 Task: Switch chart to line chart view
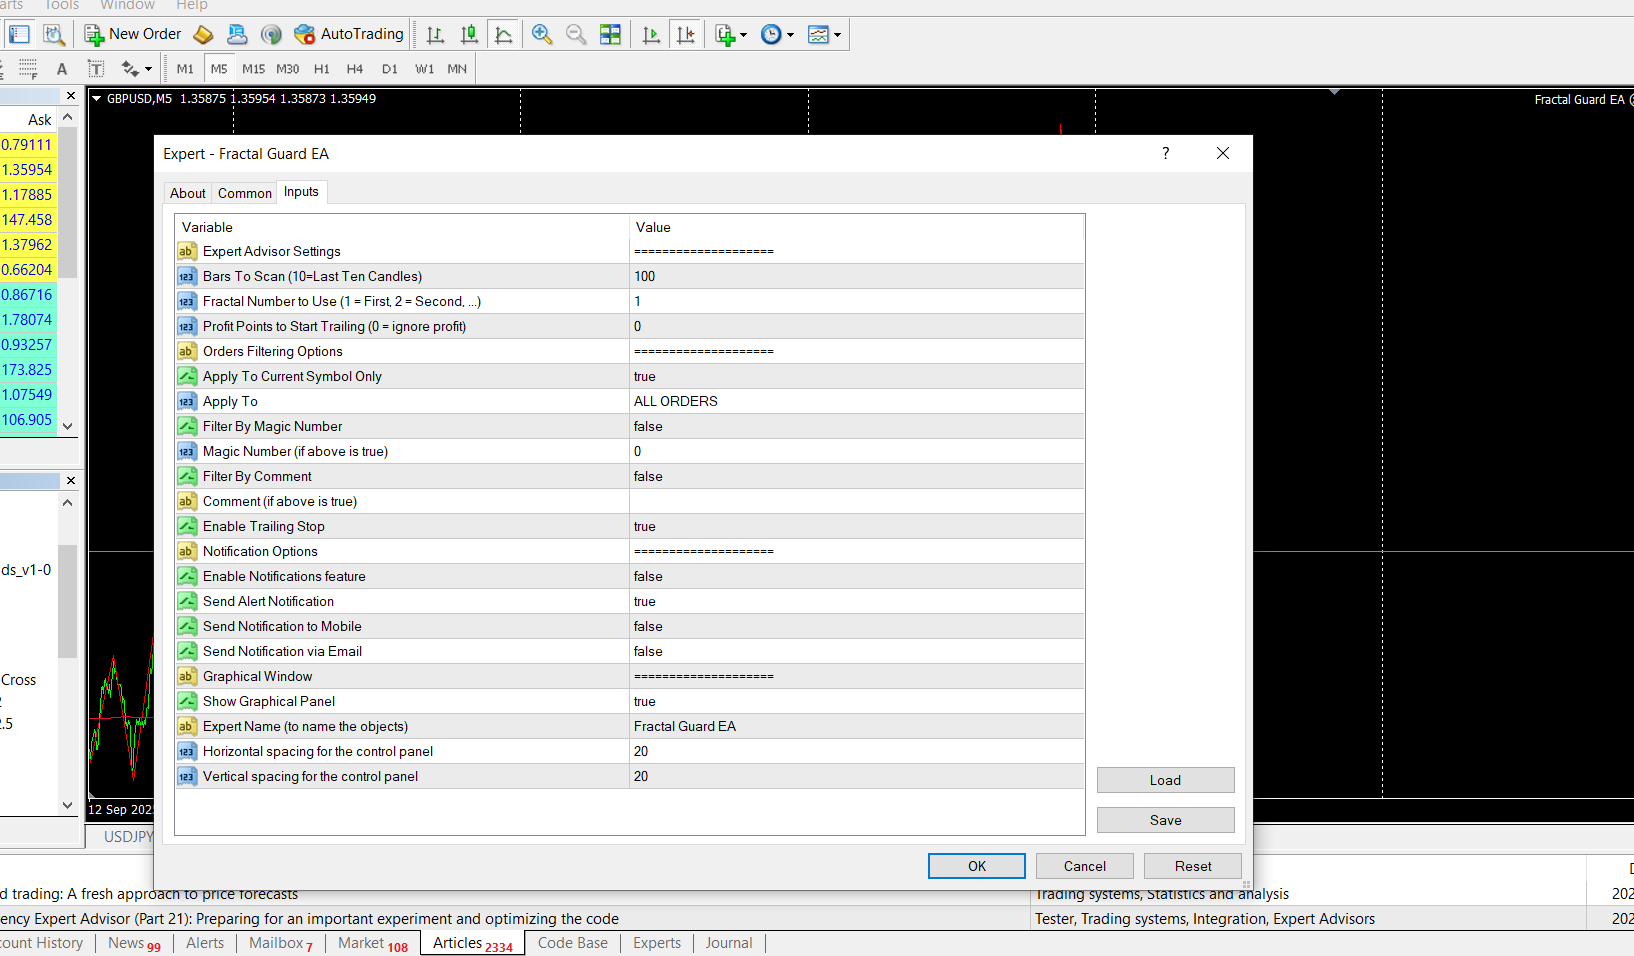(504, 34)
